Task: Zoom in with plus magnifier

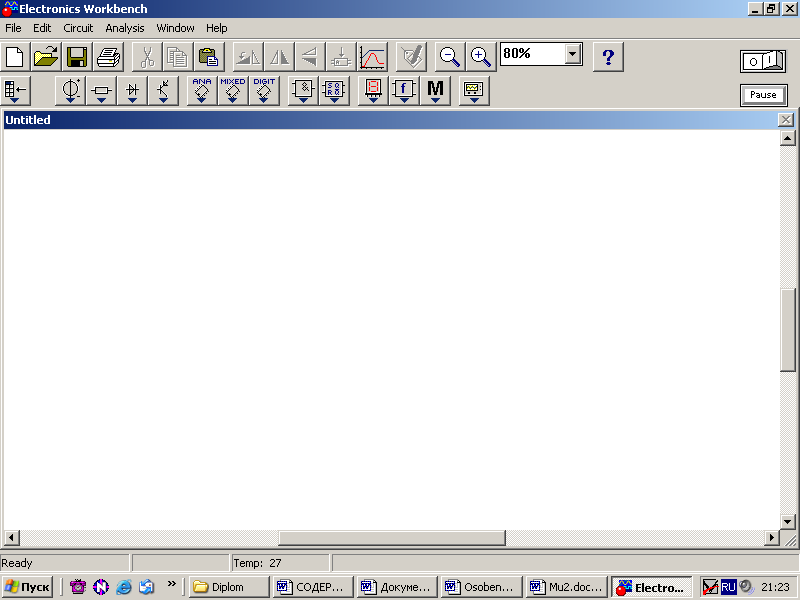Action: pyautogui.click(x=481, y=57)
